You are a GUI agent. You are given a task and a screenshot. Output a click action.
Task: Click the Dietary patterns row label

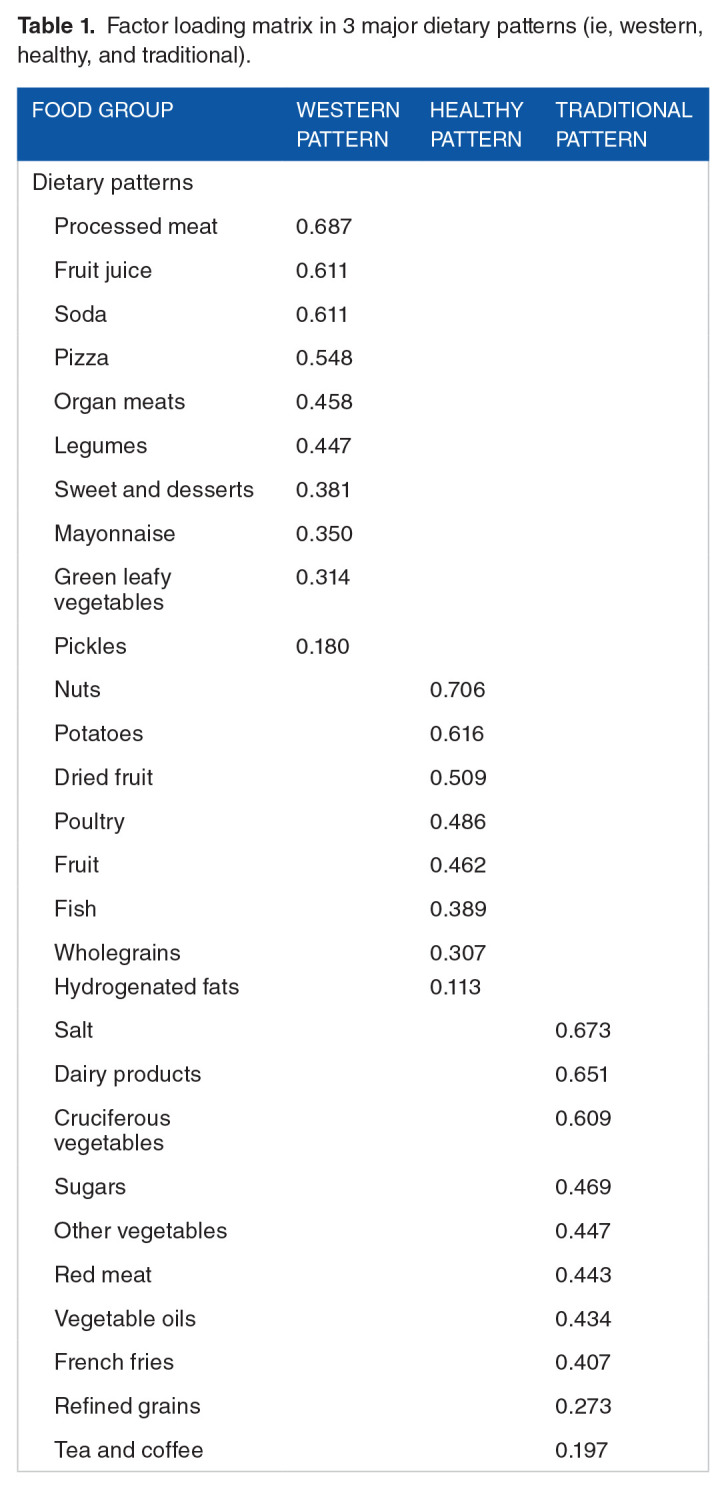(x=113, y=182)
